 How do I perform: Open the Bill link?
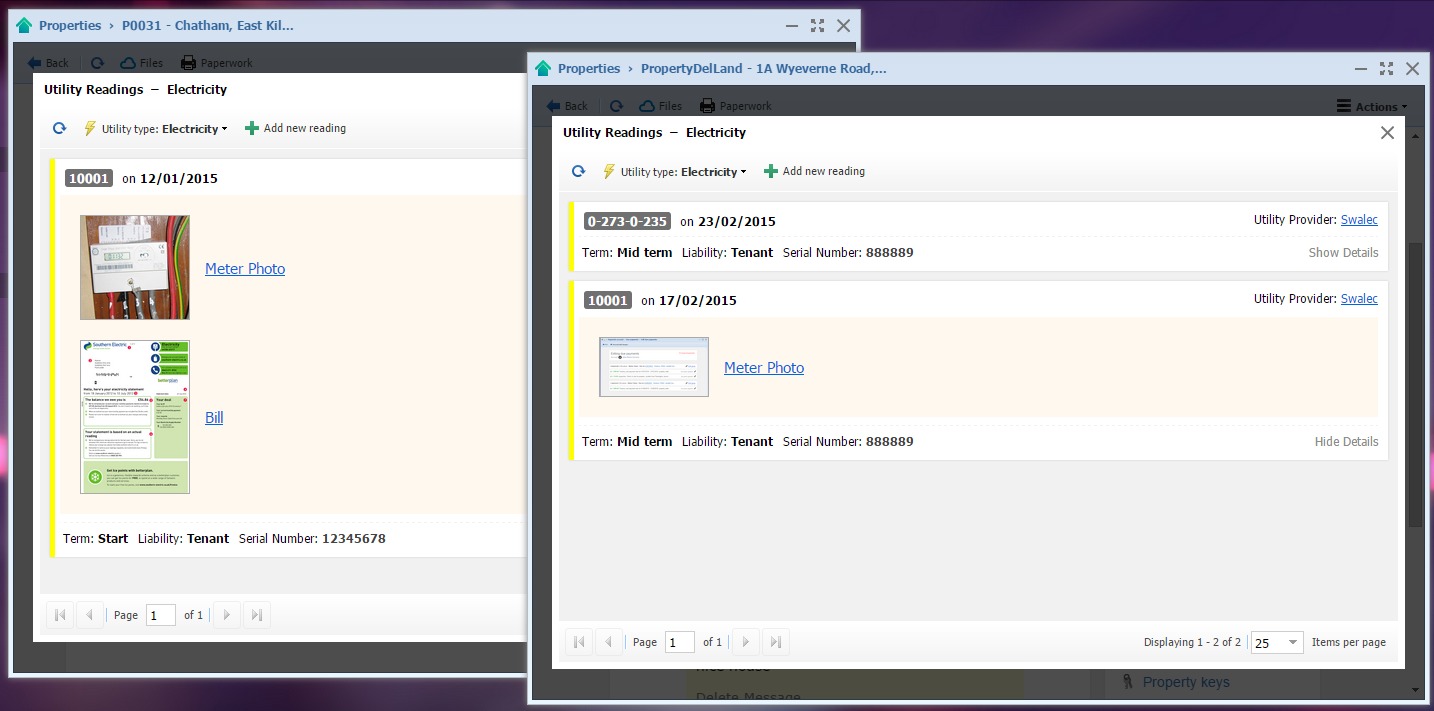(x=214, y=418)
